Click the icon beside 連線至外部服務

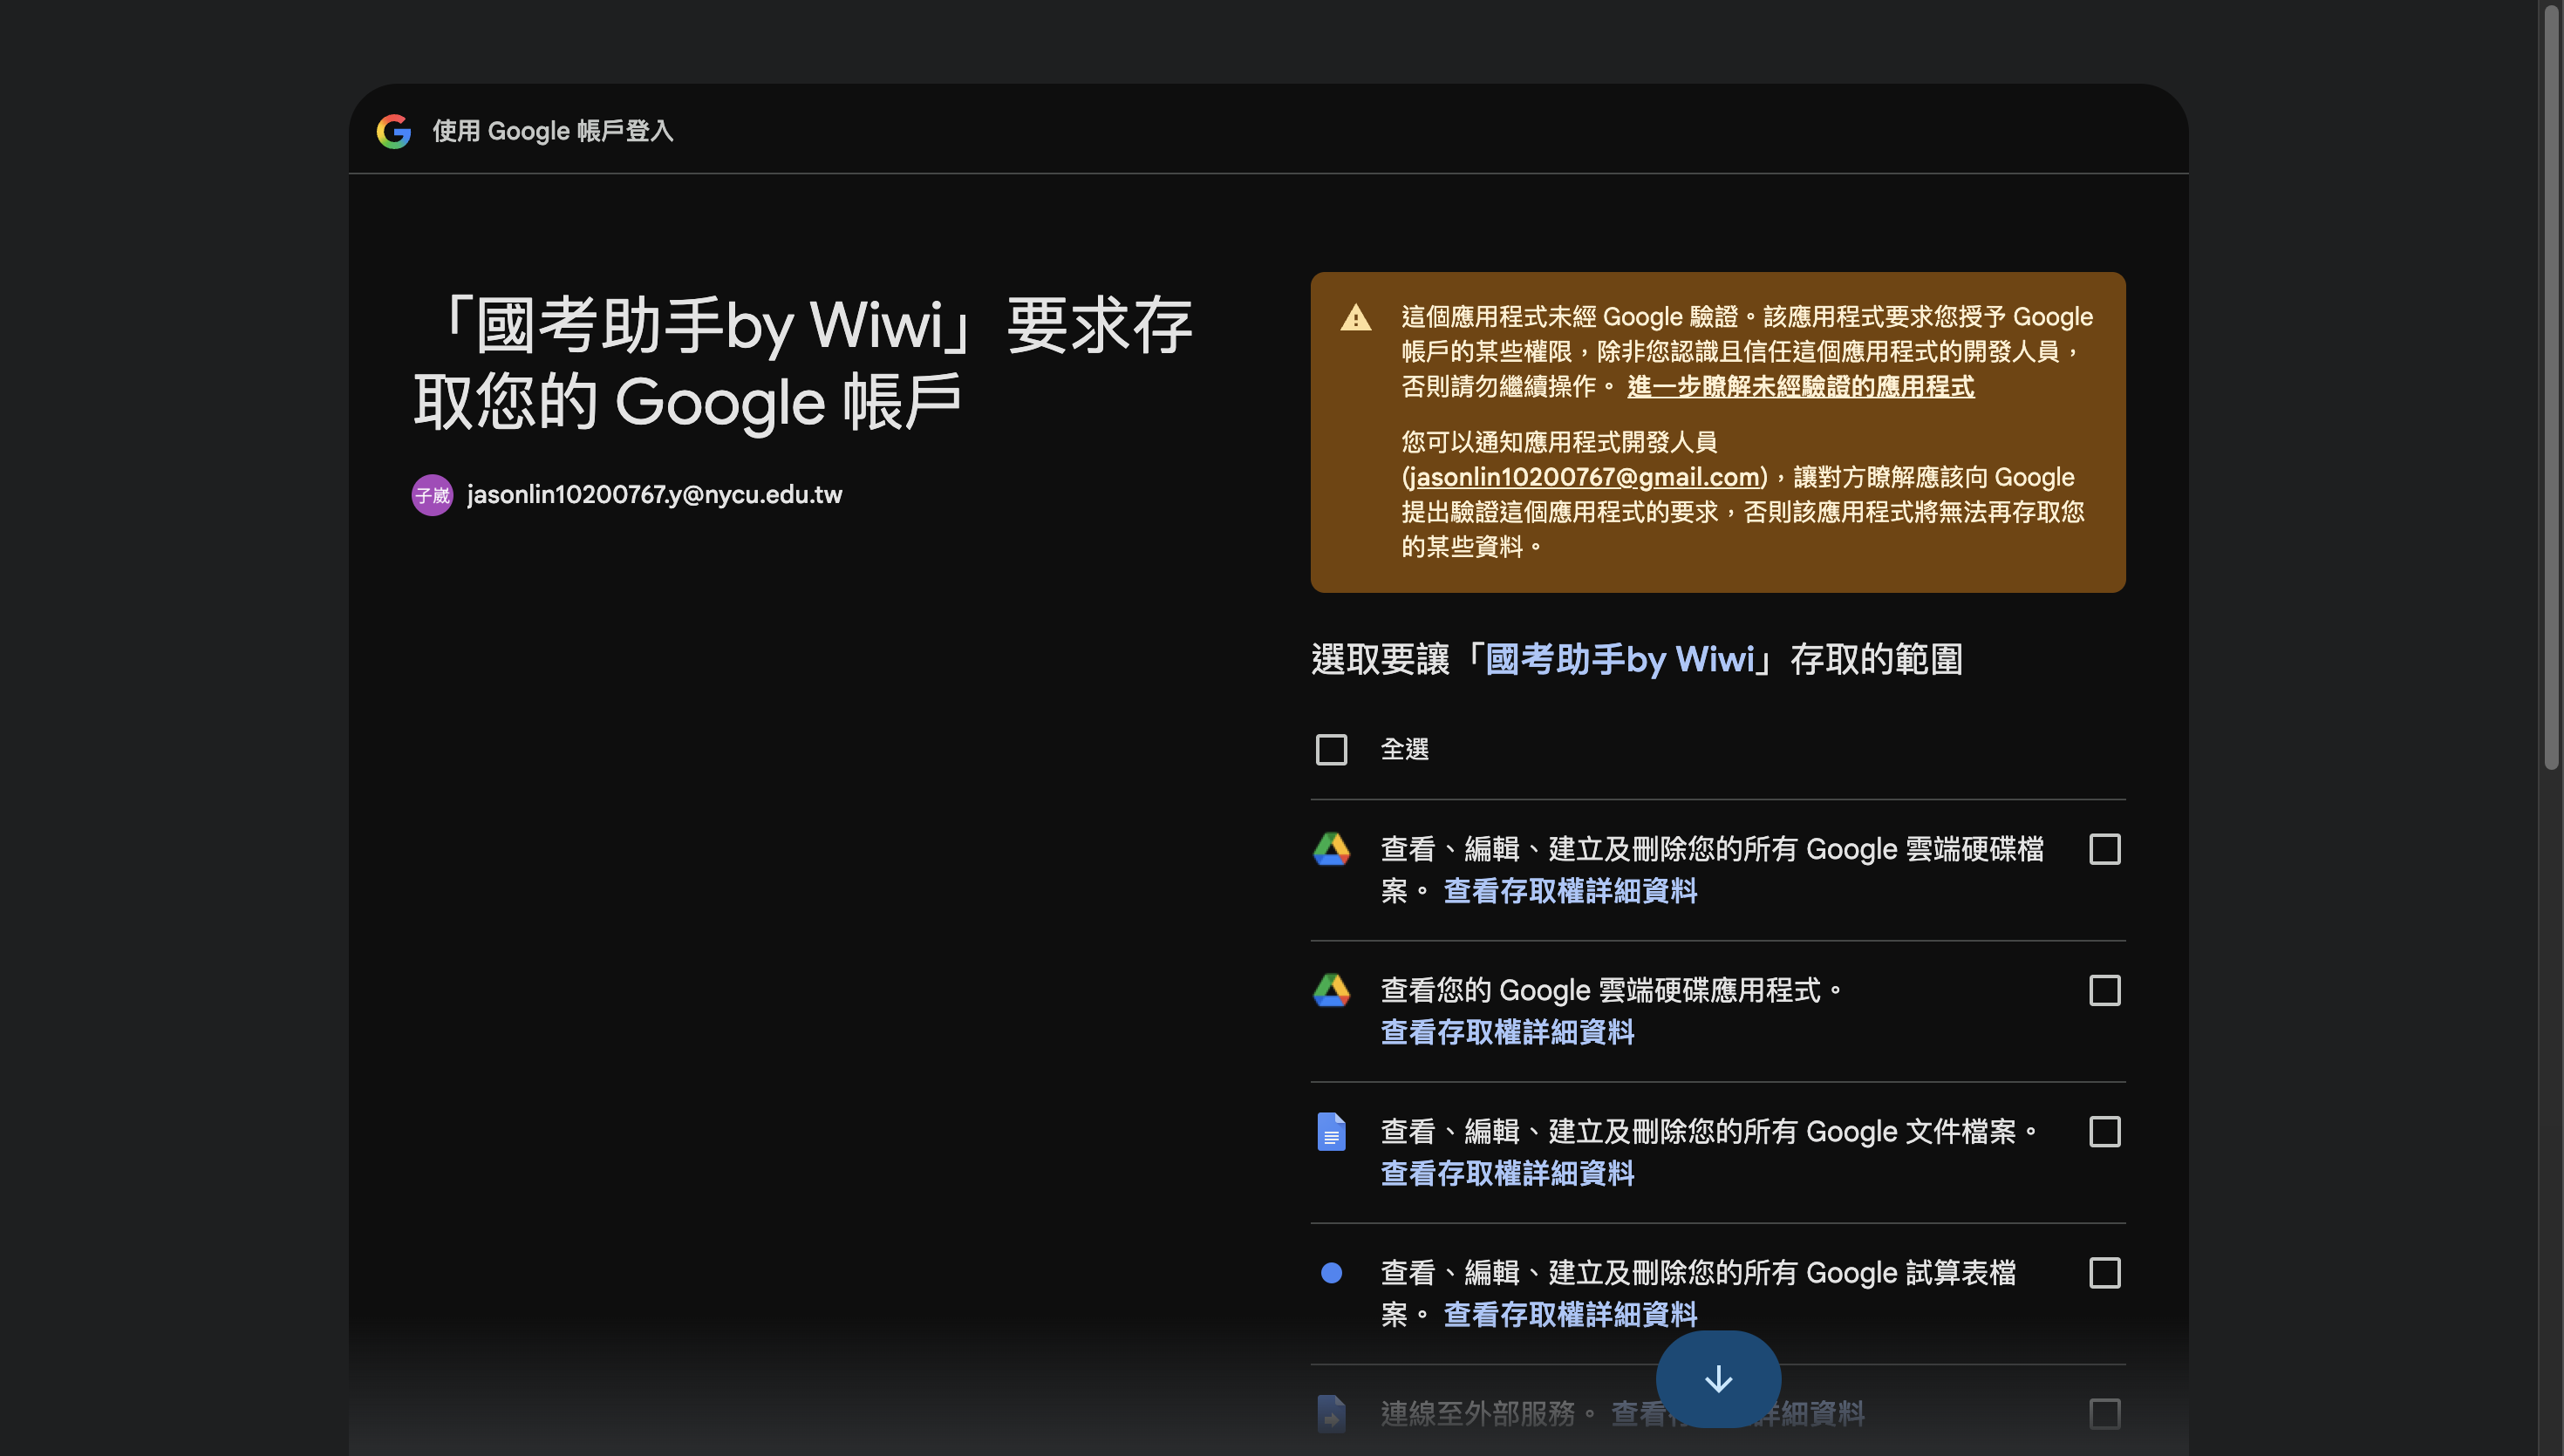[1331, 1414]
